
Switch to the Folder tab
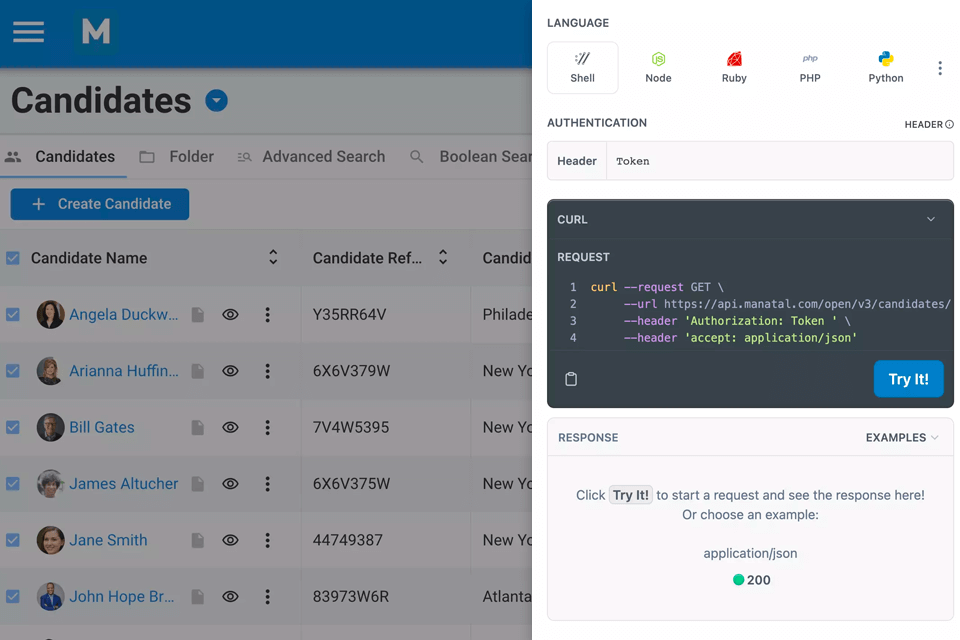point(176,157)
